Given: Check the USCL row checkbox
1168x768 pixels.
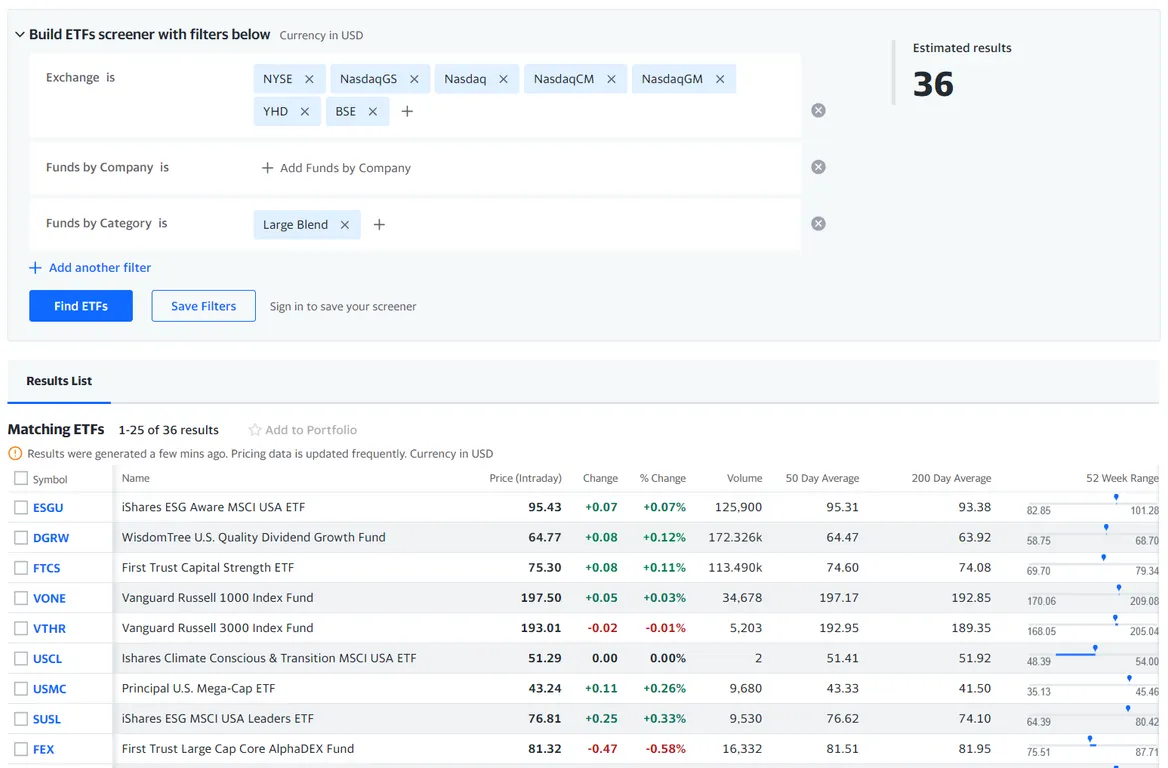Looking at the screenshot, I should [21, 658].
